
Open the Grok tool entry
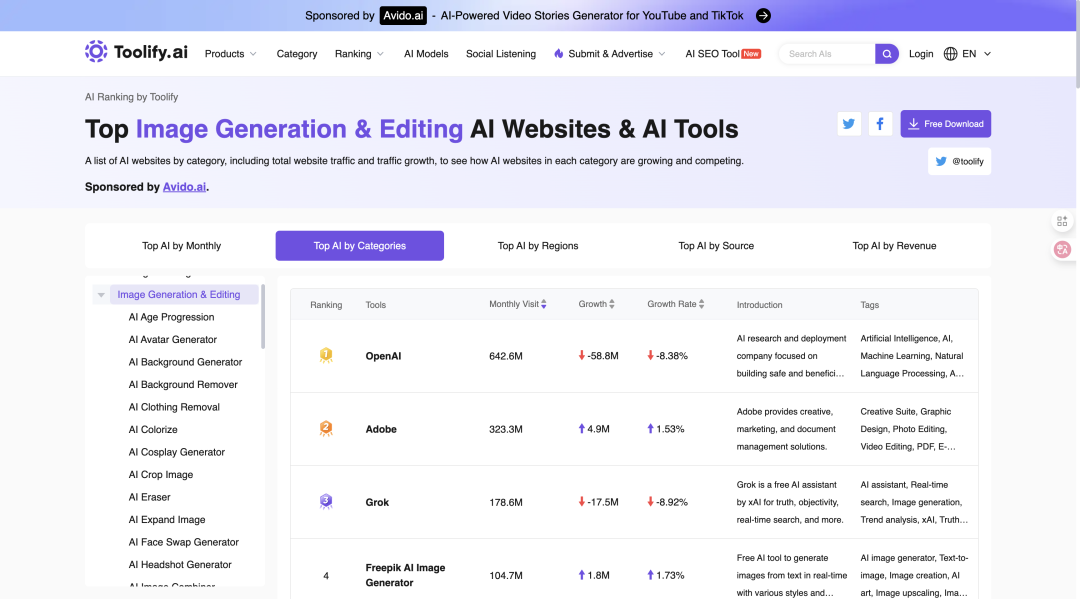[377, 502]
